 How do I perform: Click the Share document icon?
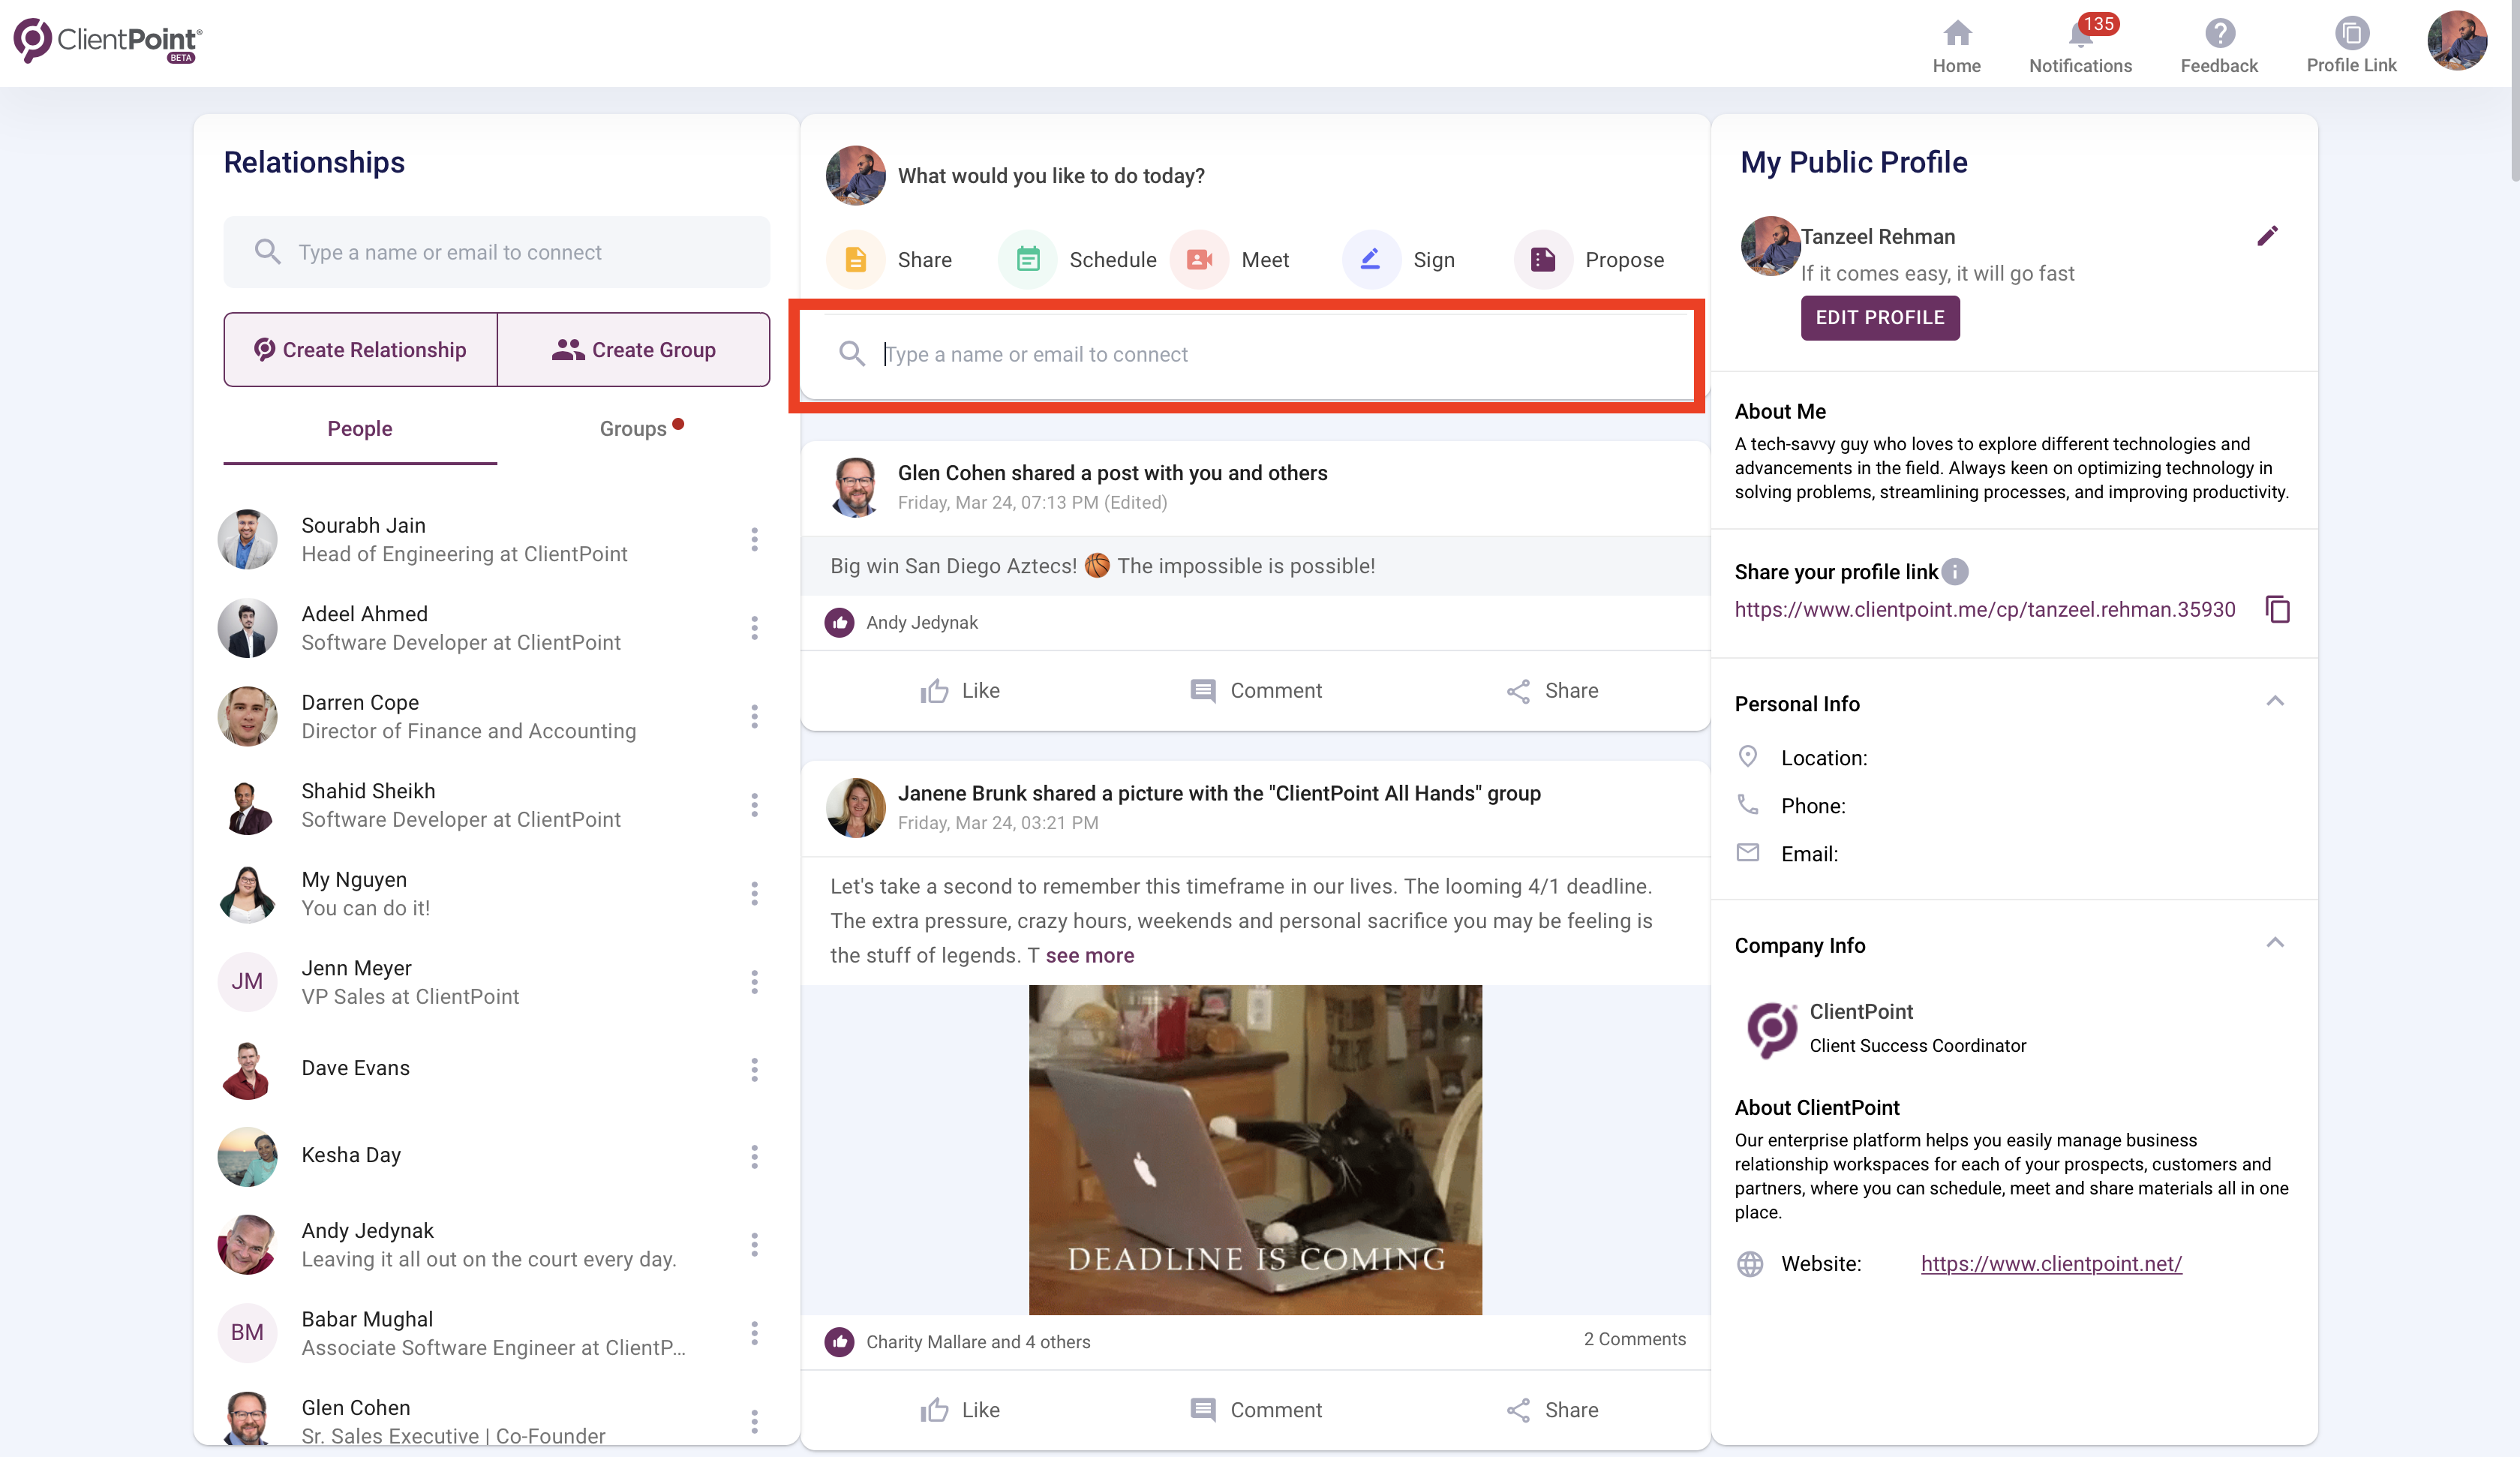click(856, 260)
